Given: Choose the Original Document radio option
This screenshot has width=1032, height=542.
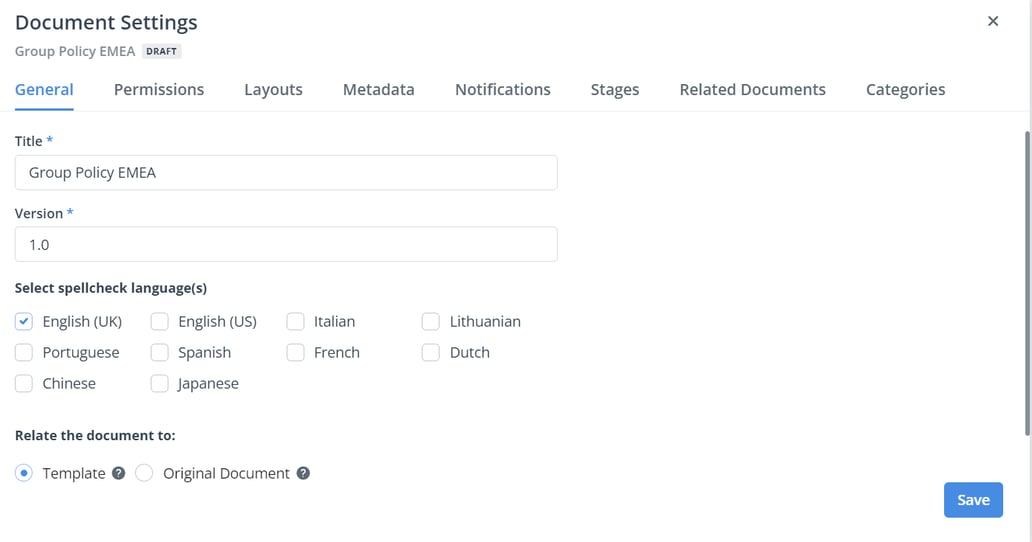Looking at the screenshot, I should click(x=144, y=473).
